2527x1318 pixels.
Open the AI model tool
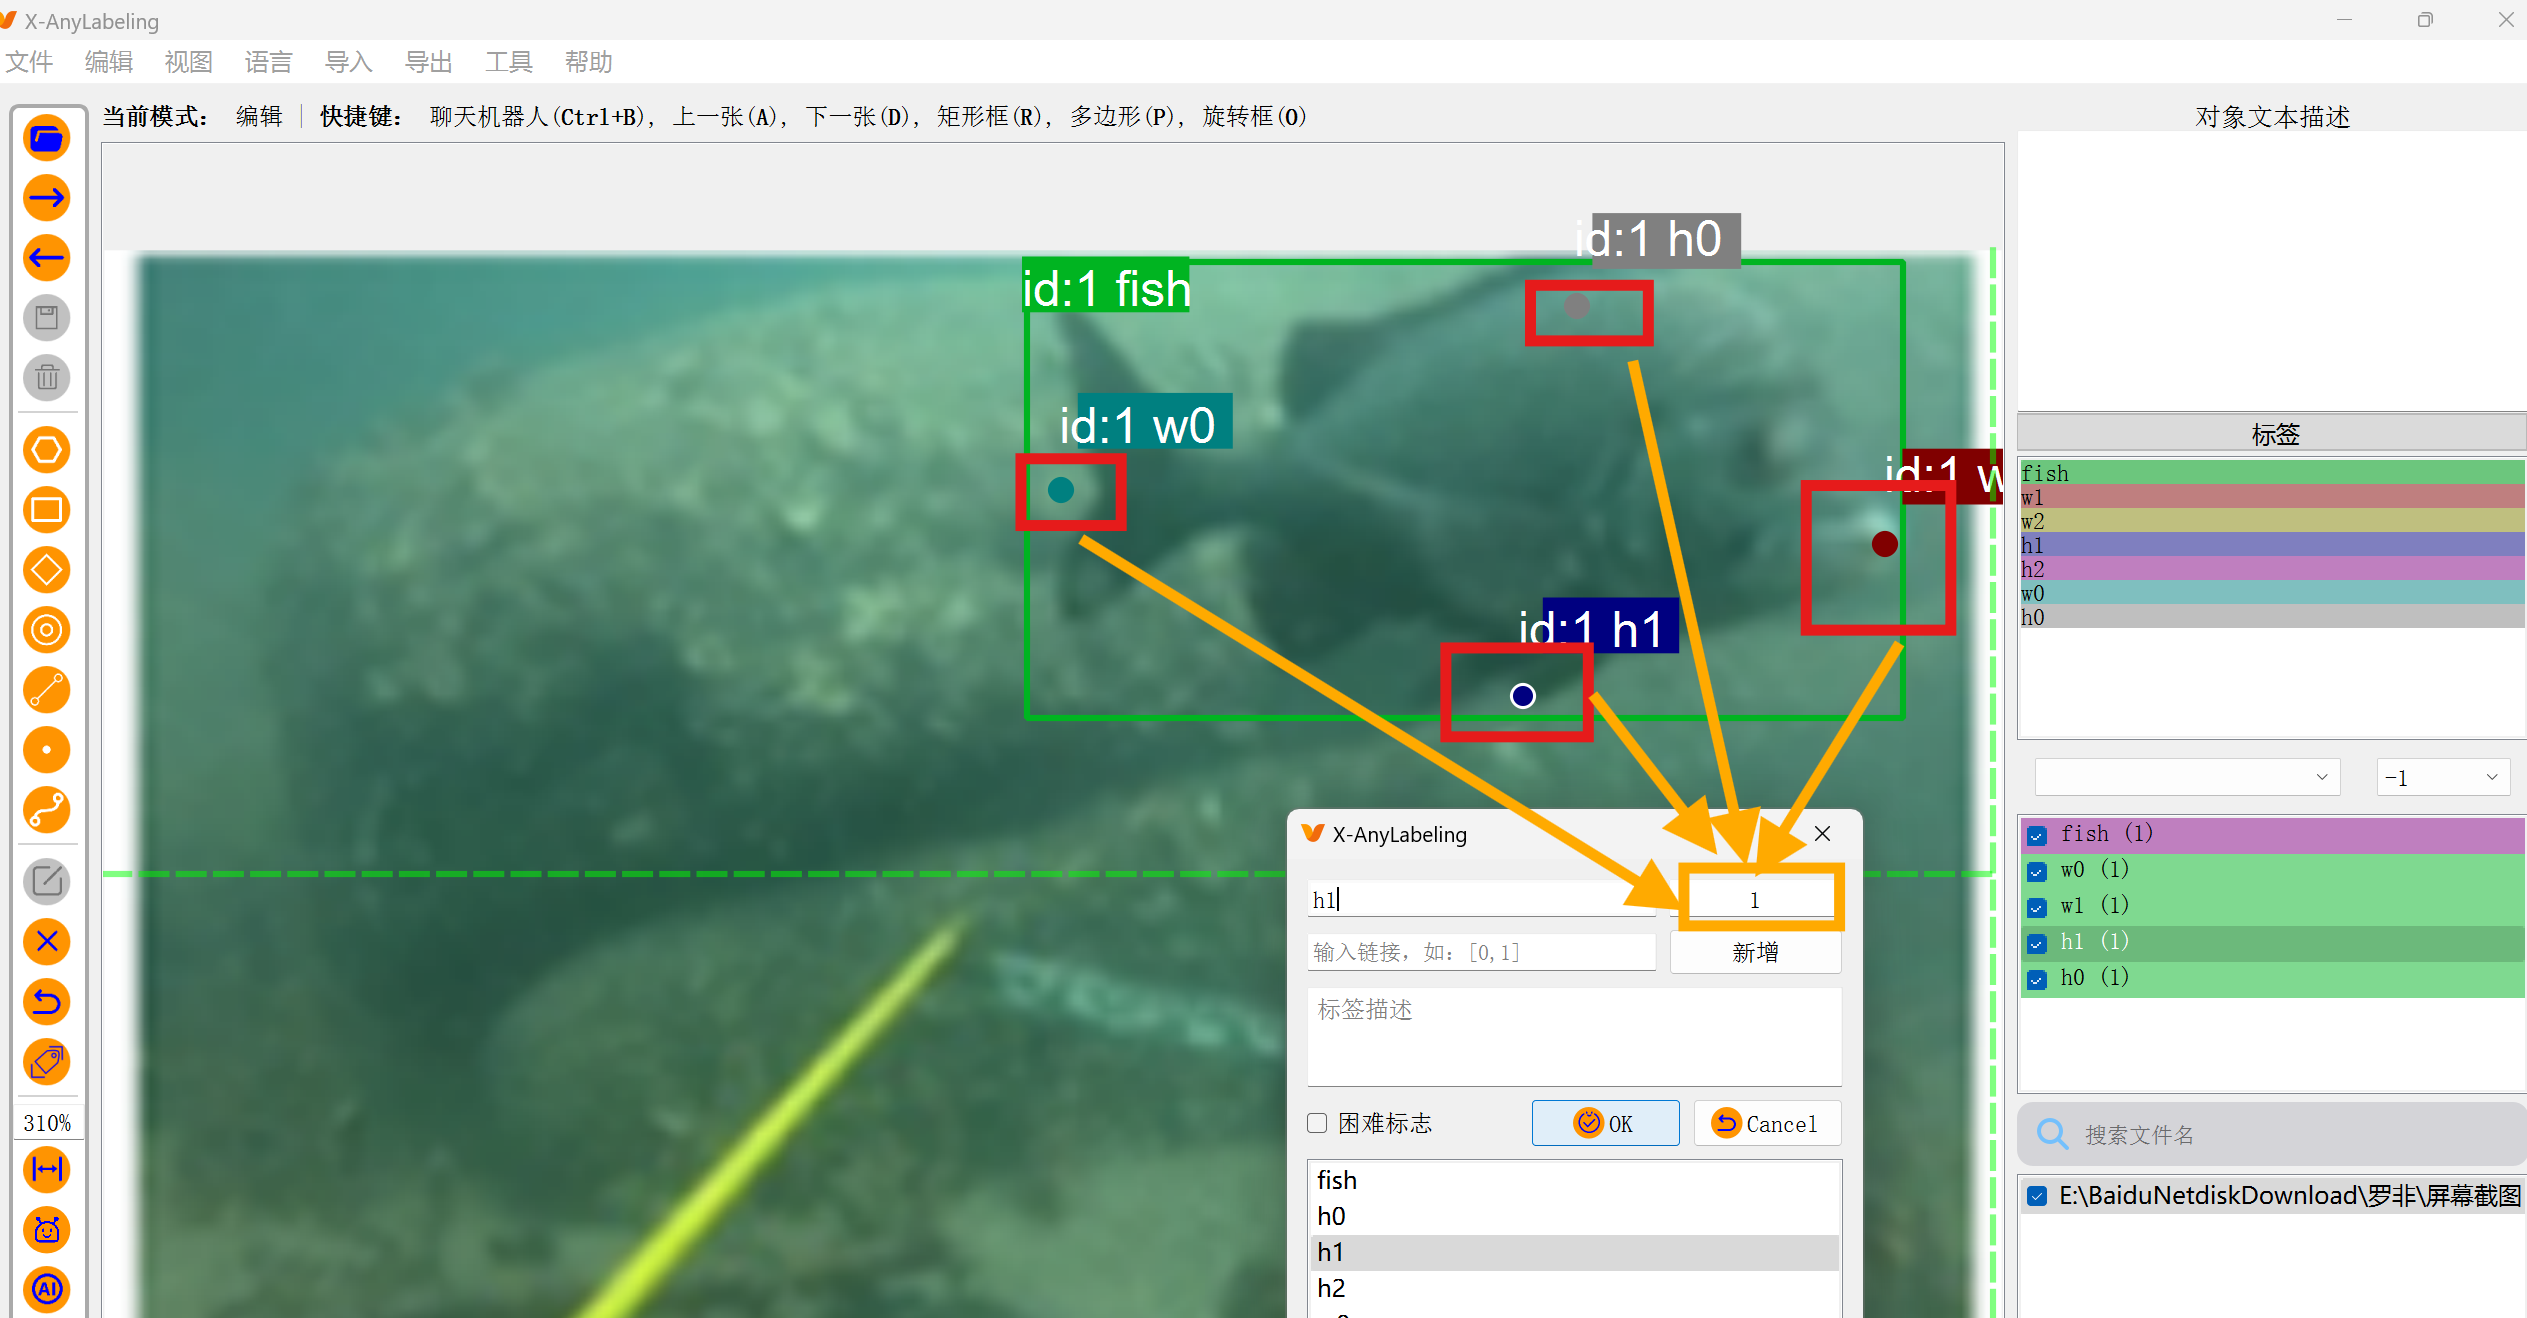(x=46, y=1290)
